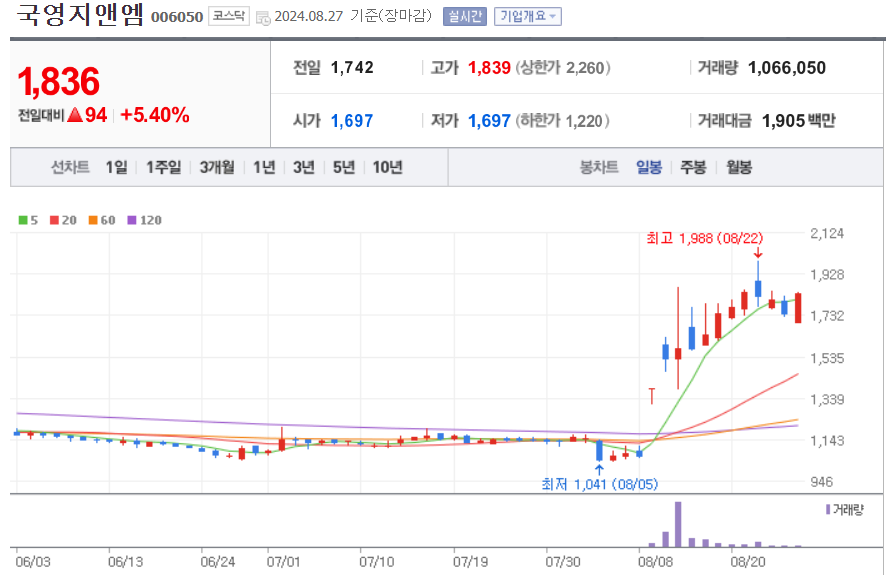Click the red 20-day average legend swatch
The height and width of the screenshot is (575, 886).
[x=55, y=220]
